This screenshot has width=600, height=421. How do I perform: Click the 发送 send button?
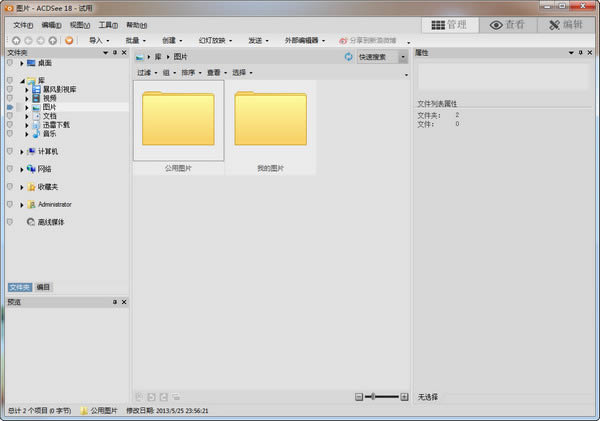pyautogui.click(x=258, y=40)
